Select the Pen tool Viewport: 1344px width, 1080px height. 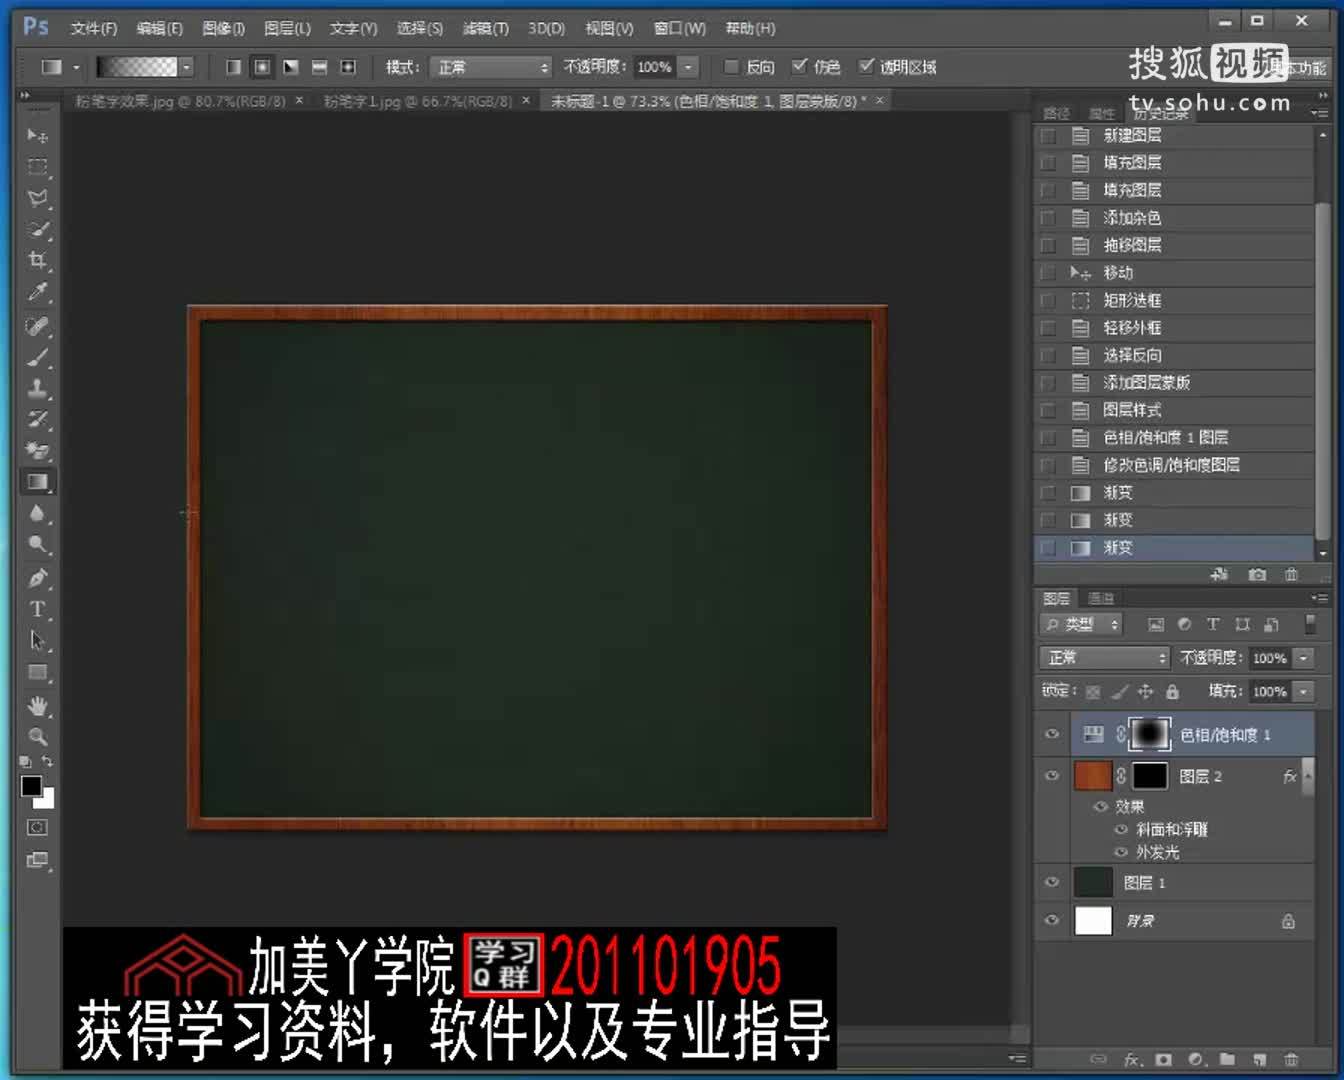pos(38,577)
